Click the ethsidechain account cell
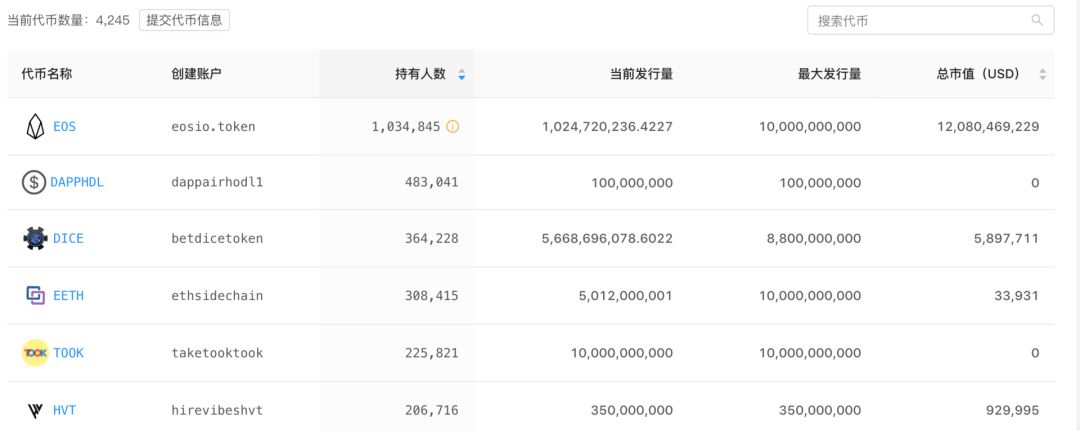 [x=217, y=295]
